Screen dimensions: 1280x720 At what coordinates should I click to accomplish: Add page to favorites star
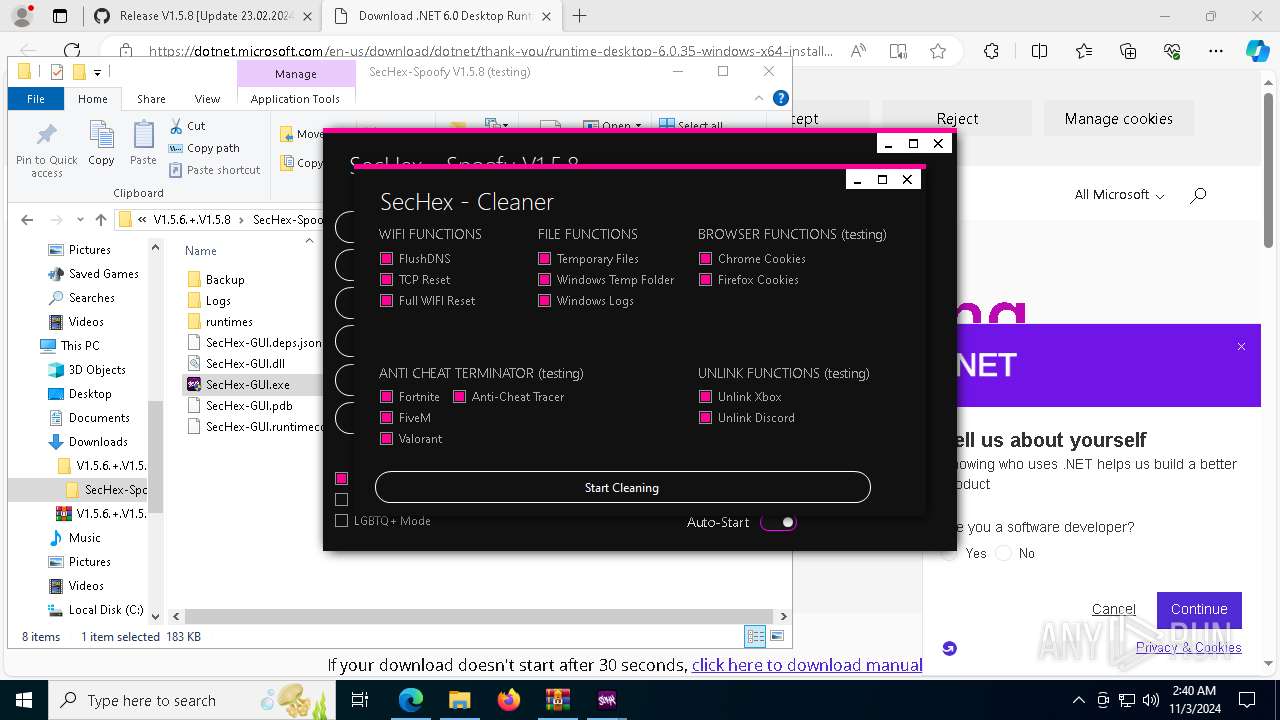(x=937, y=51)
